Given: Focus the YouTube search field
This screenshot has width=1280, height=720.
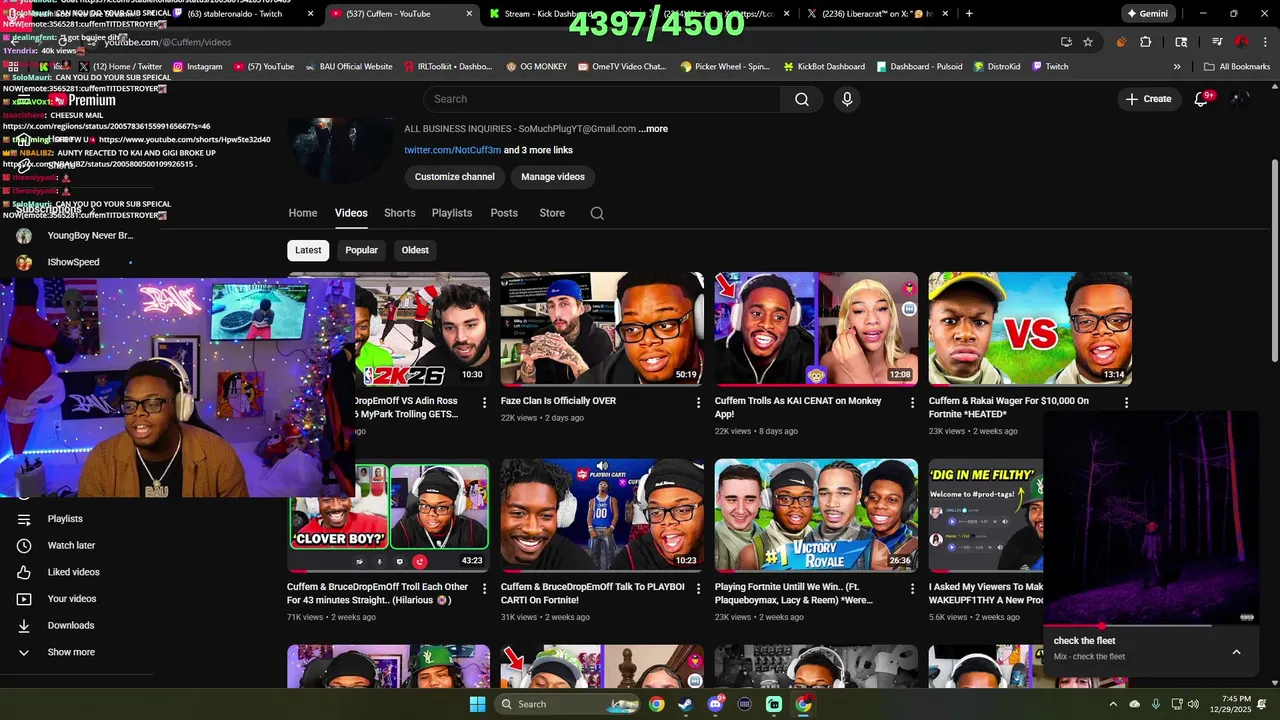Looking at the screenshot, I should (602, 99).
